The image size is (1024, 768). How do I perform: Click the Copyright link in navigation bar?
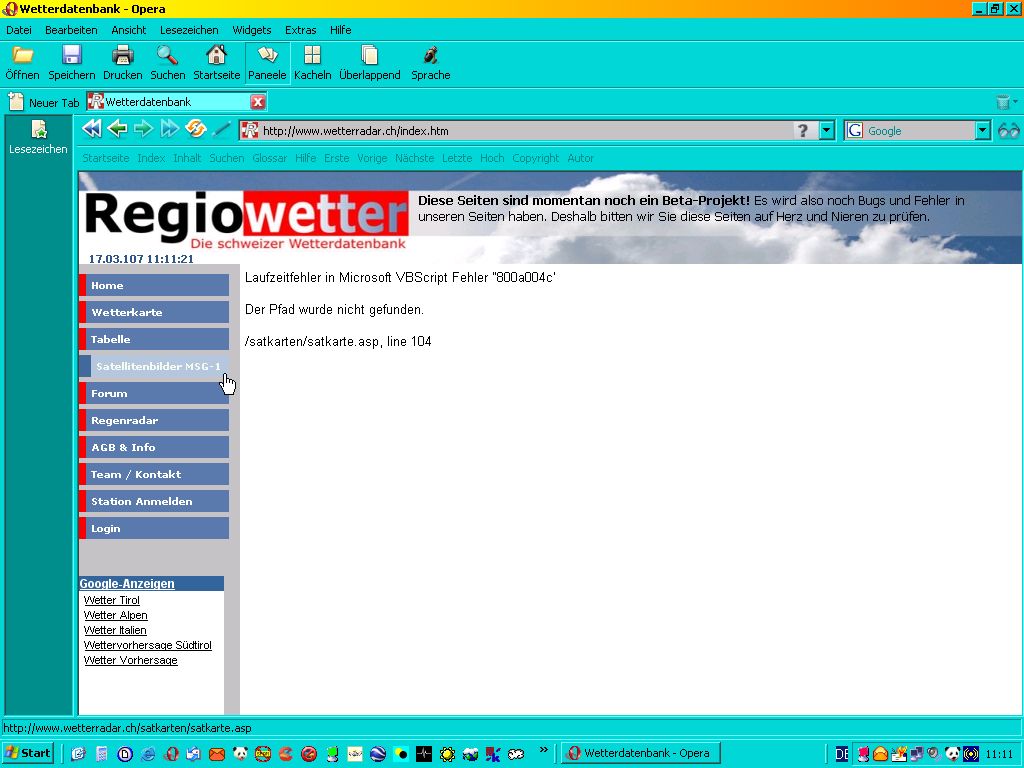pos(536,158)
